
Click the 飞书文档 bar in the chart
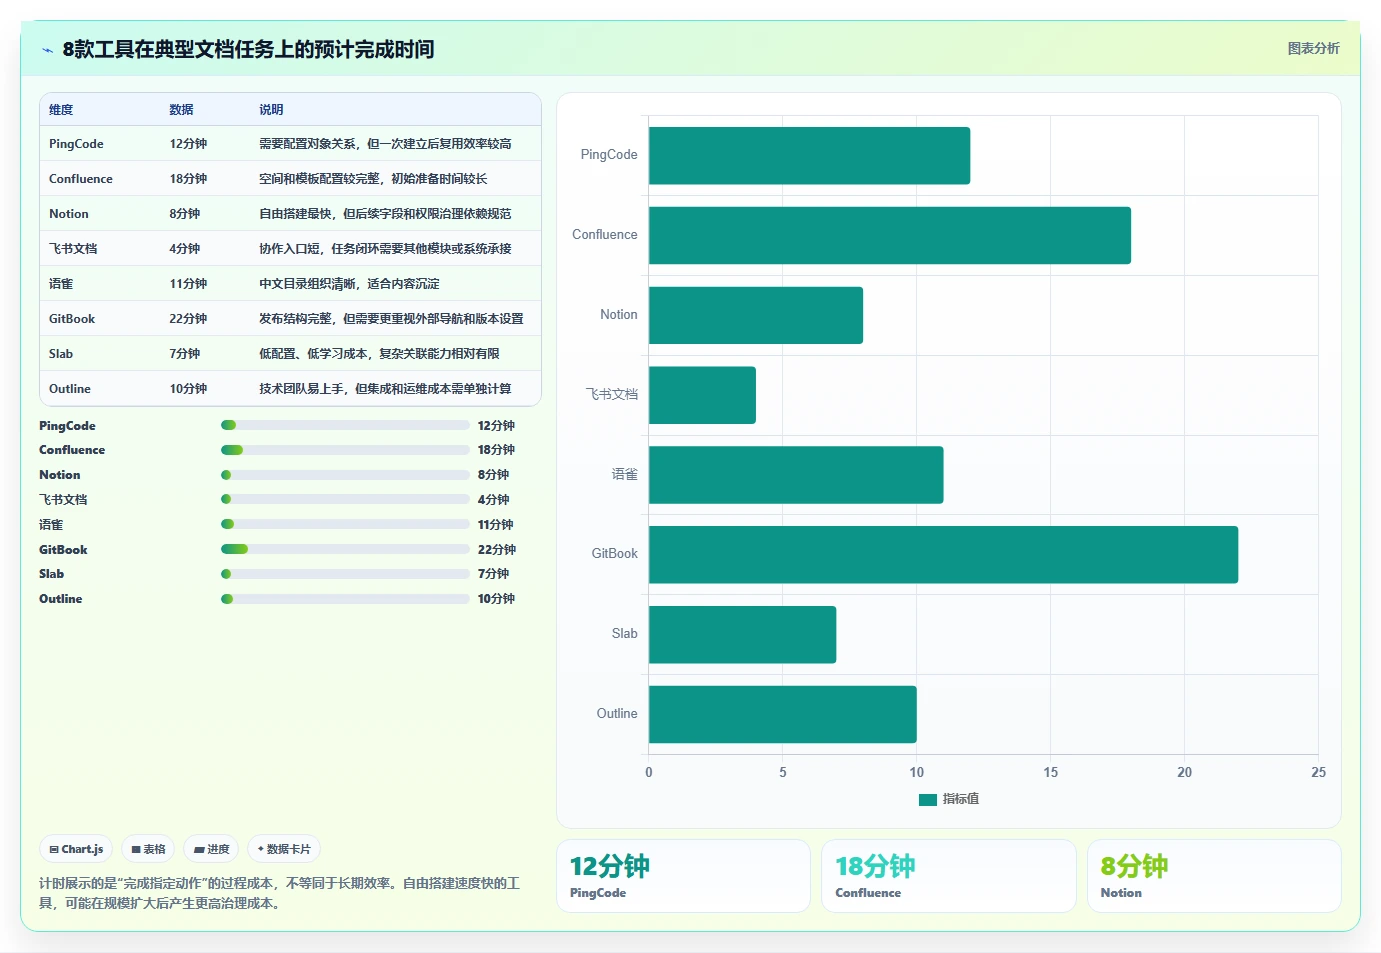click(x=702, y=395)
